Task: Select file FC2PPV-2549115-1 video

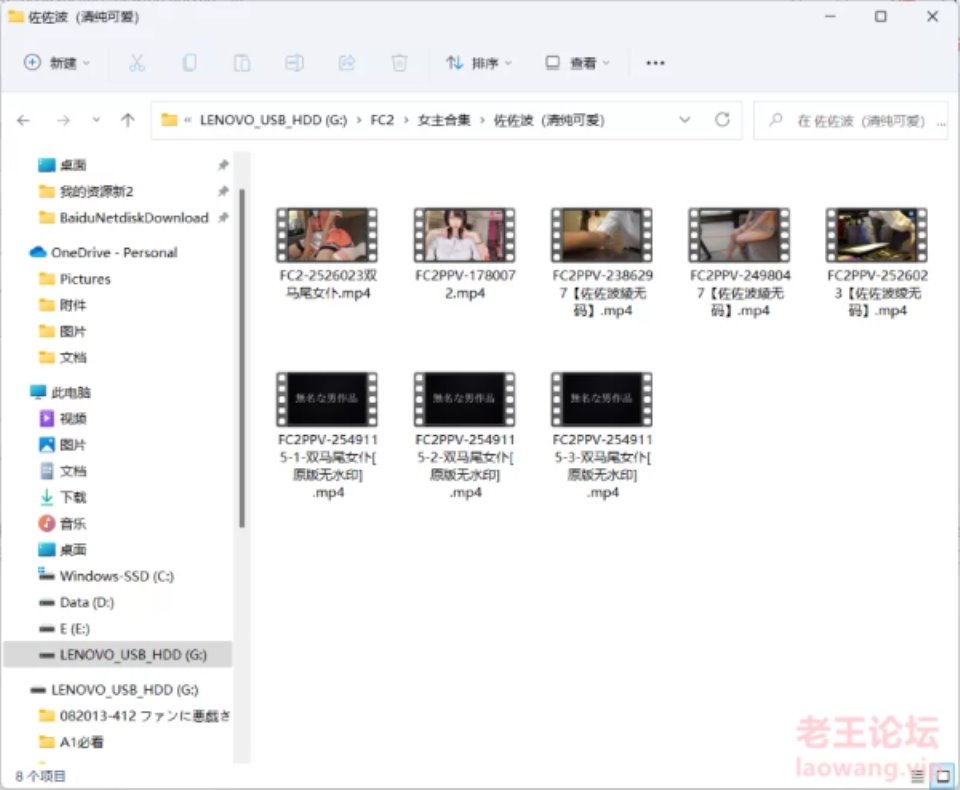Action: click(x=328, y=435)
